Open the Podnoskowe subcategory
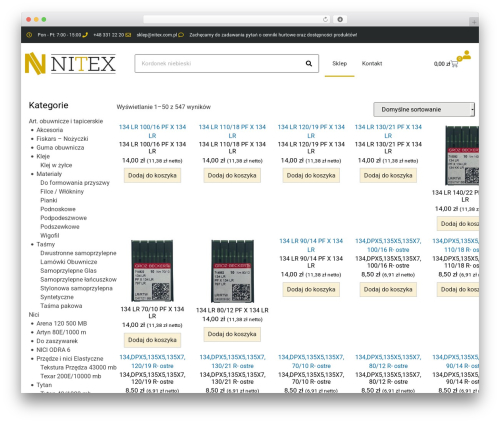 [58, 209]
